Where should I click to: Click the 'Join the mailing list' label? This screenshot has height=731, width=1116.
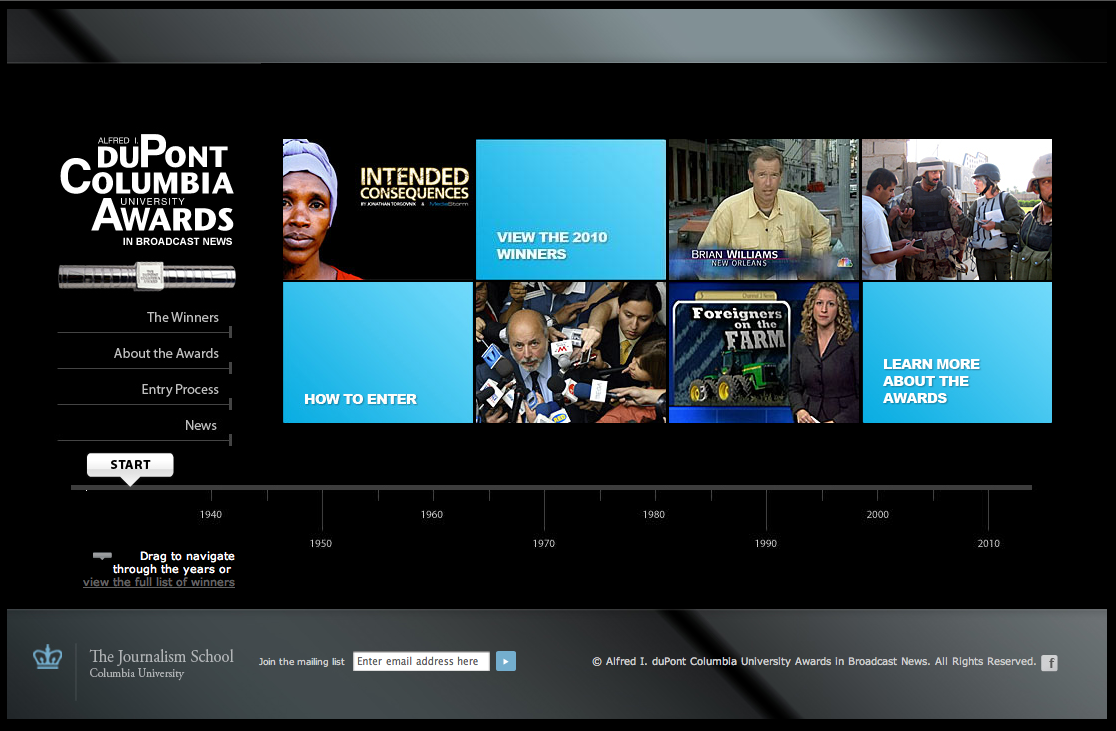pyautogui.click(x=302, y=662)
